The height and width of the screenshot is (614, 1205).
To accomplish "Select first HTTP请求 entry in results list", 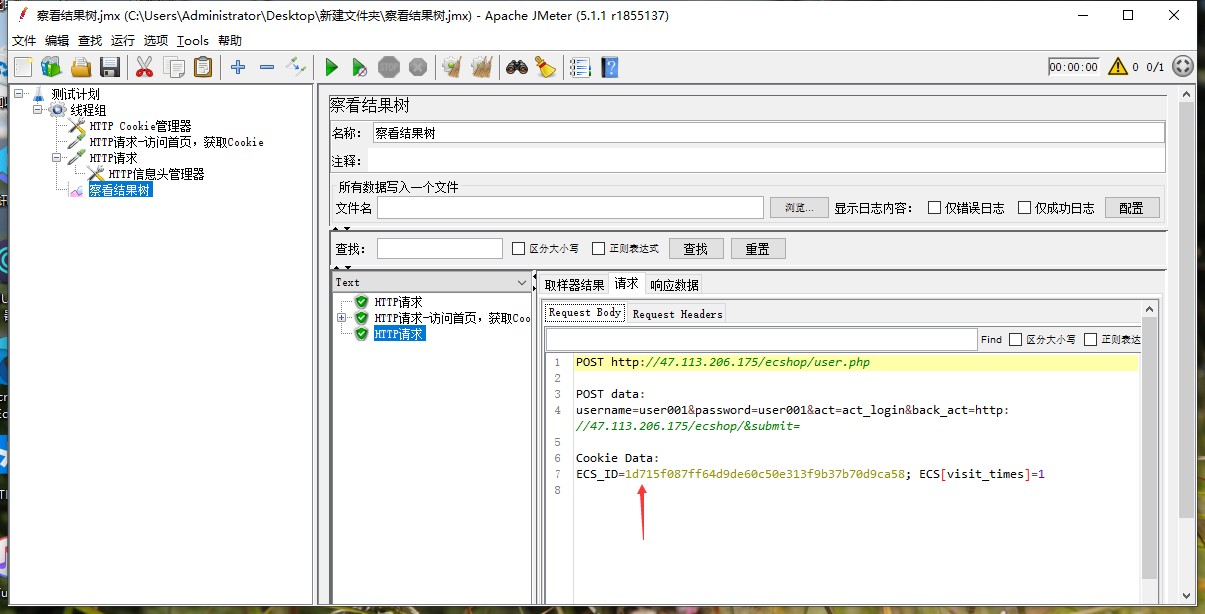I will (x=398, y=302).
